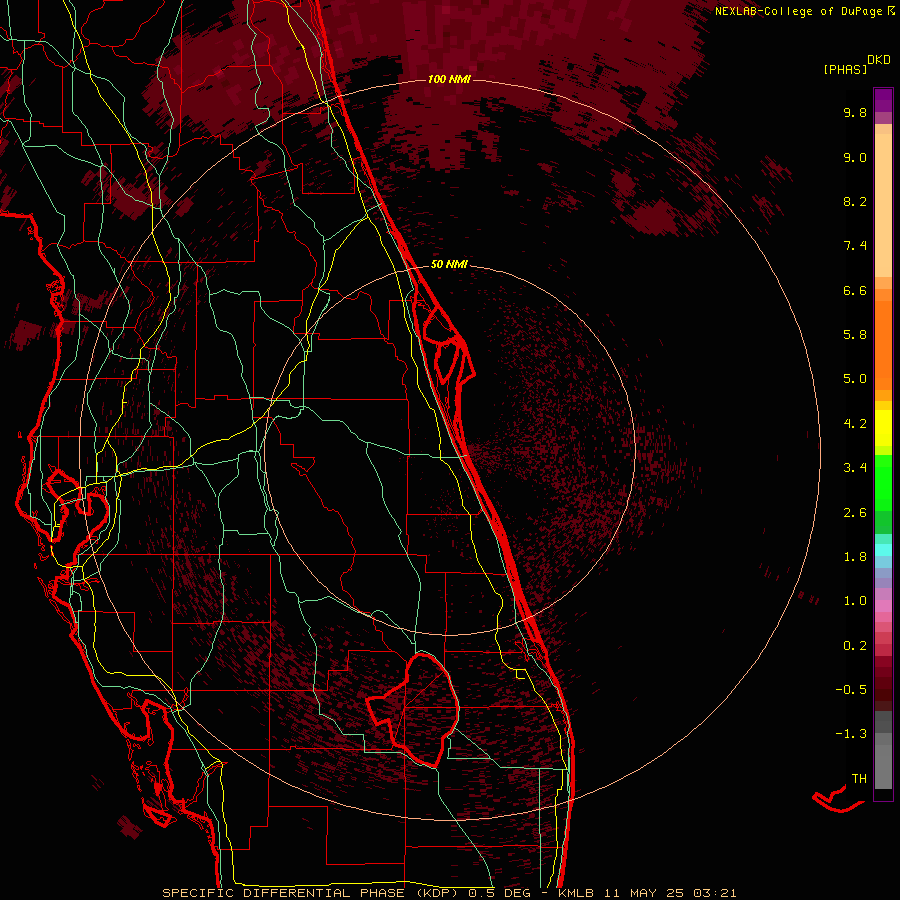
Task: Click the SPECIFIC DIFFERENTIAL PHASE (KDP) caption
Action: 311,893
